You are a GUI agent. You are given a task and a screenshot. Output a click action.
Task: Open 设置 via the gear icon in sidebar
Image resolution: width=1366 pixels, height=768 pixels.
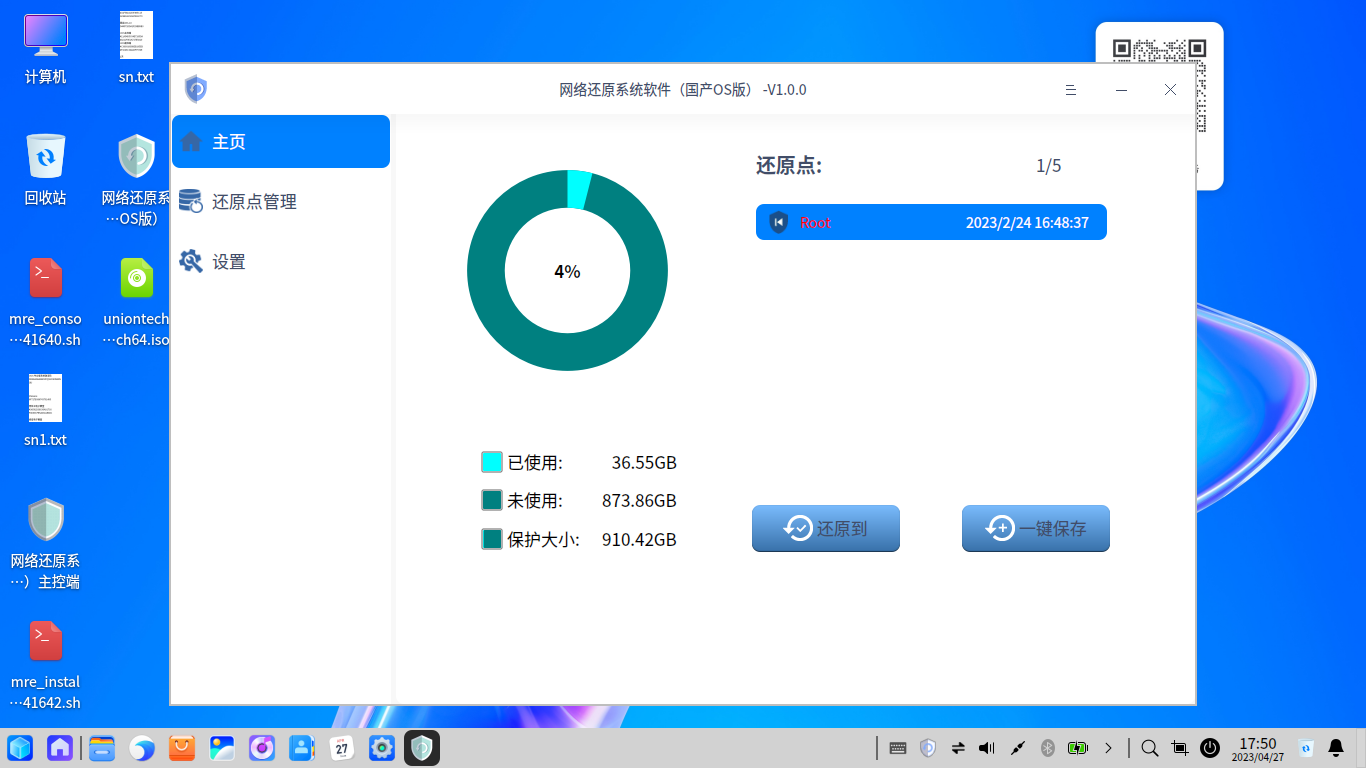pyautogui.click(x=191, y=261)
